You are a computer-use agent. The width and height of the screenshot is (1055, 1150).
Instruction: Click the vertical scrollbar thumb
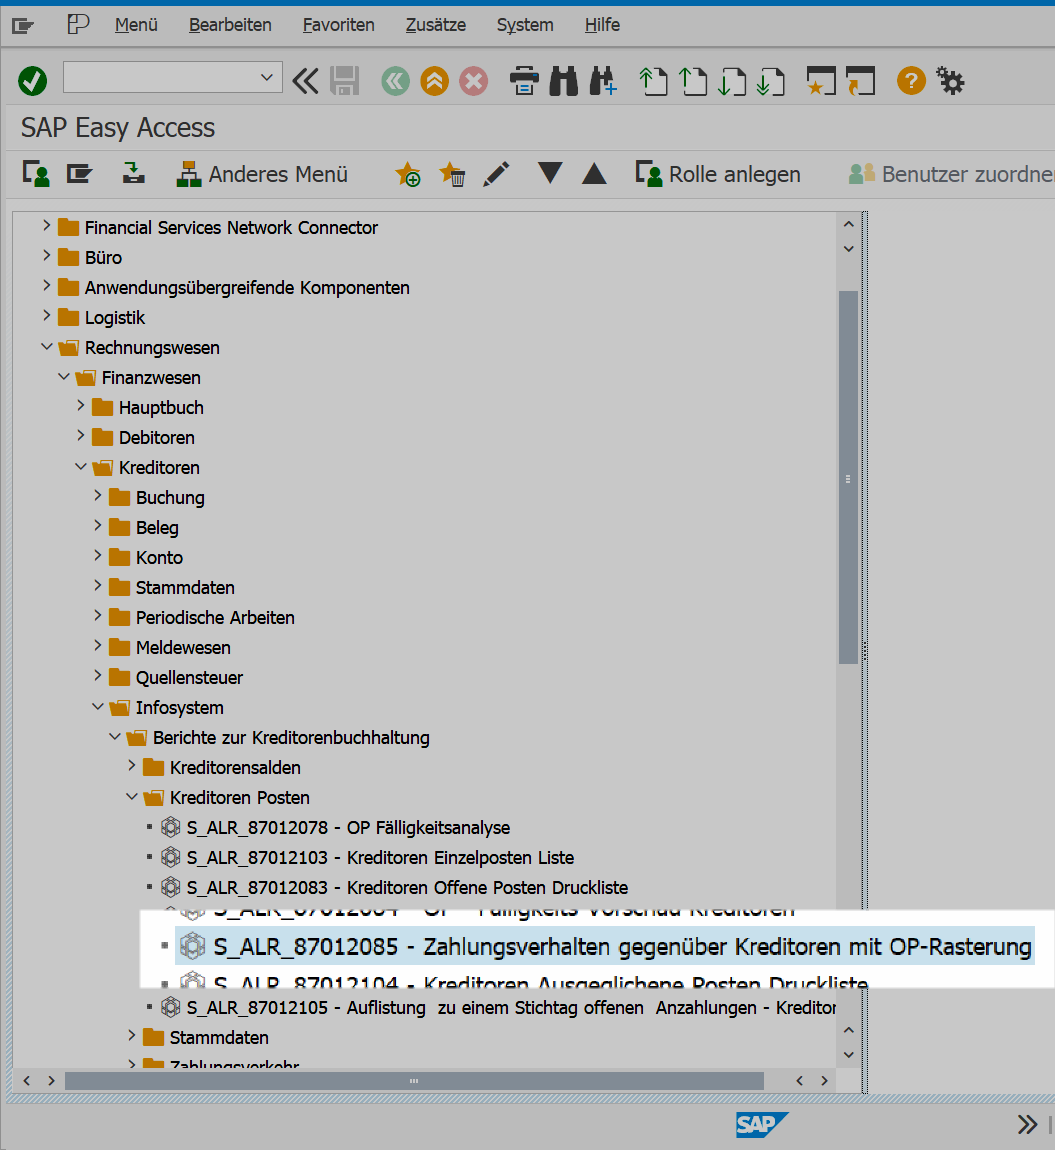(848, 477)
